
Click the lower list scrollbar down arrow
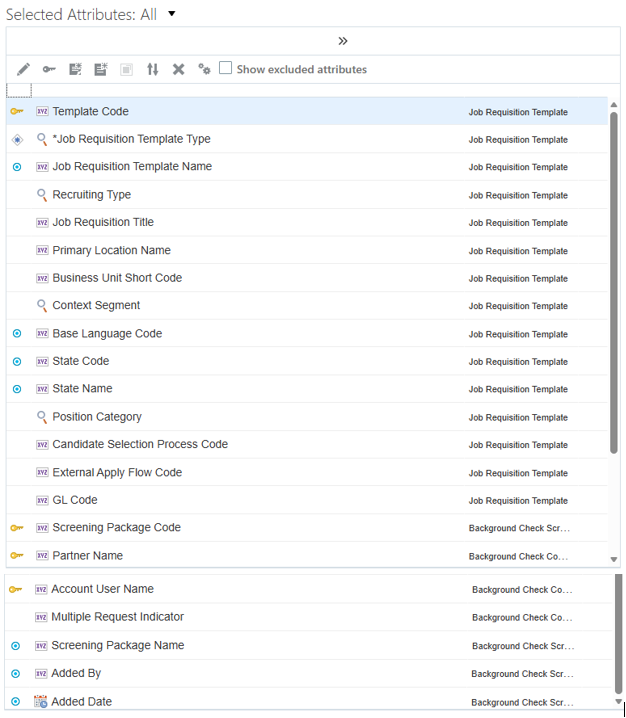[618, 702]
